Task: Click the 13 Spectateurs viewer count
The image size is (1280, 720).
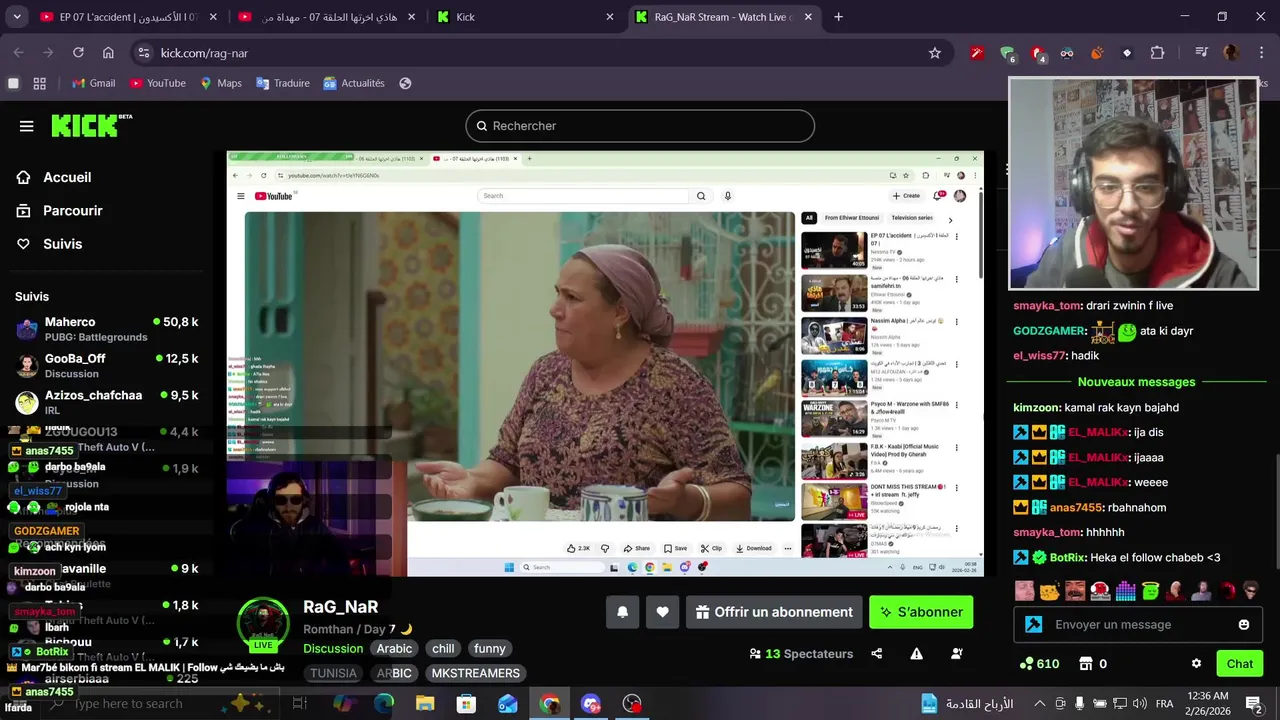Action: pos(801,654)
